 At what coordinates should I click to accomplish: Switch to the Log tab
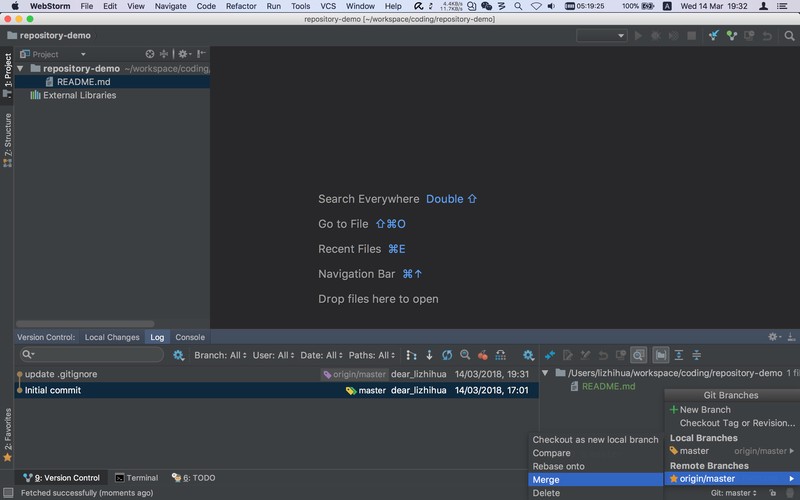157,337
